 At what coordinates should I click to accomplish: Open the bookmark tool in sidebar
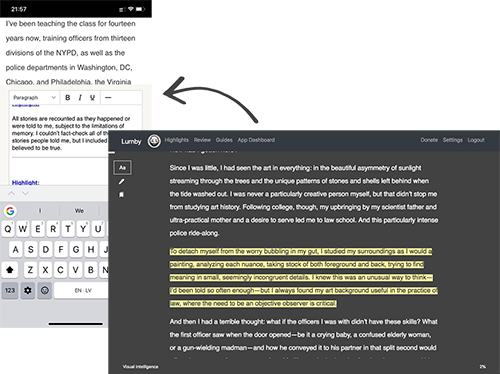(x=122, y=194)
